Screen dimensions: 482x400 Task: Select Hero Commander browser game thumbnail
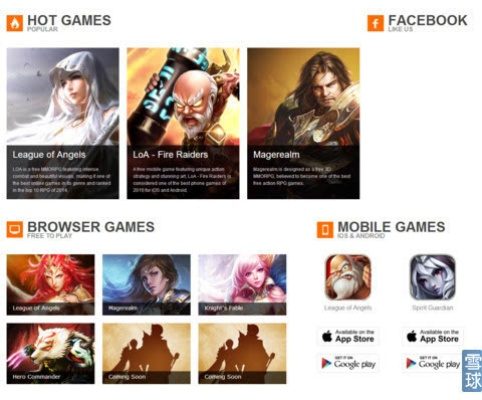[51, 353]
